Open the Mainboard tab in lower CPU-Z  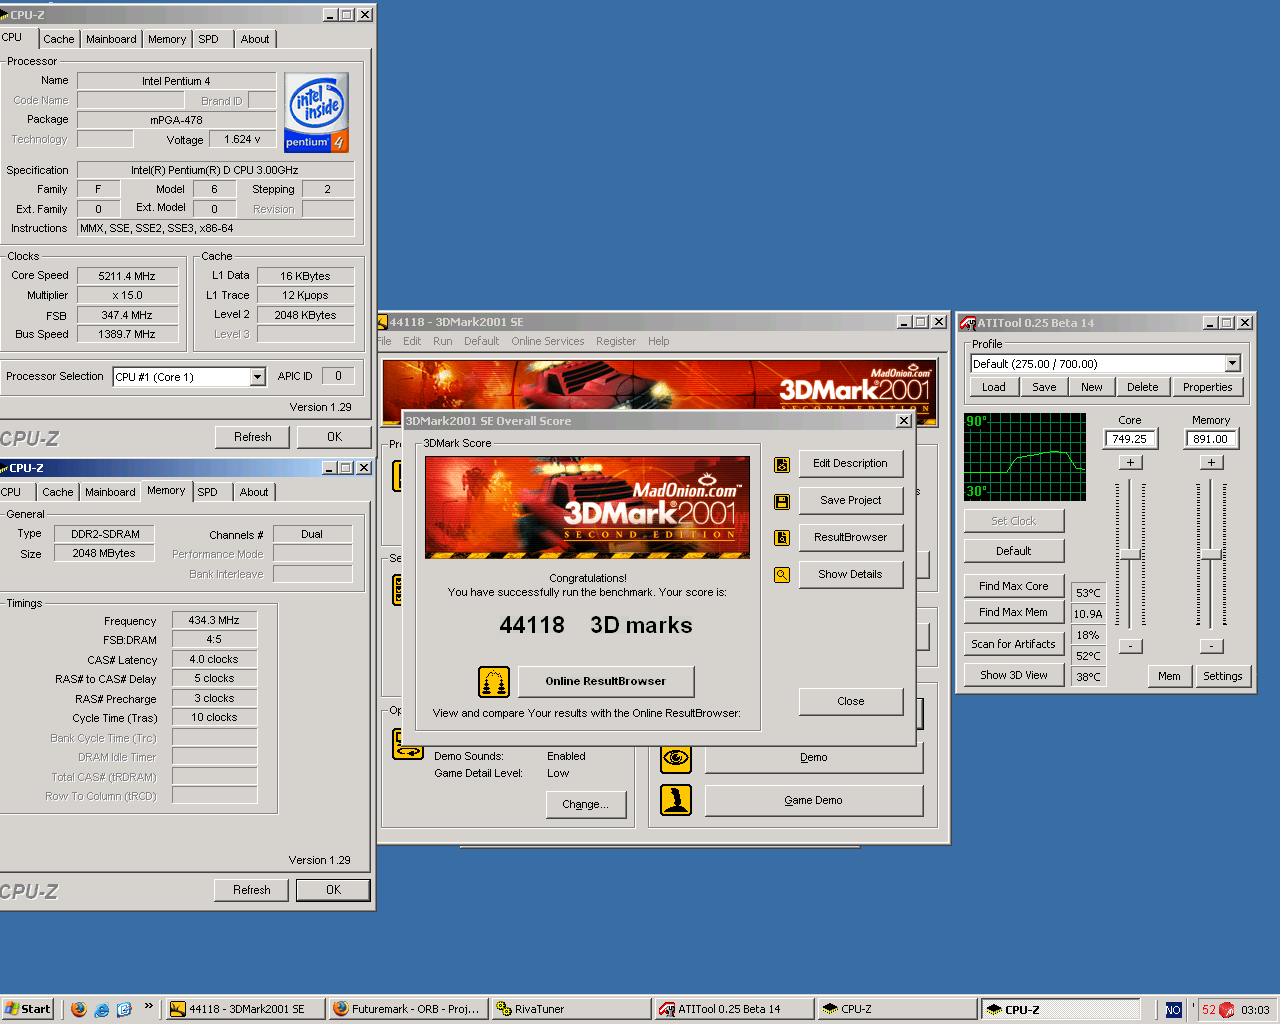[110, 492]
